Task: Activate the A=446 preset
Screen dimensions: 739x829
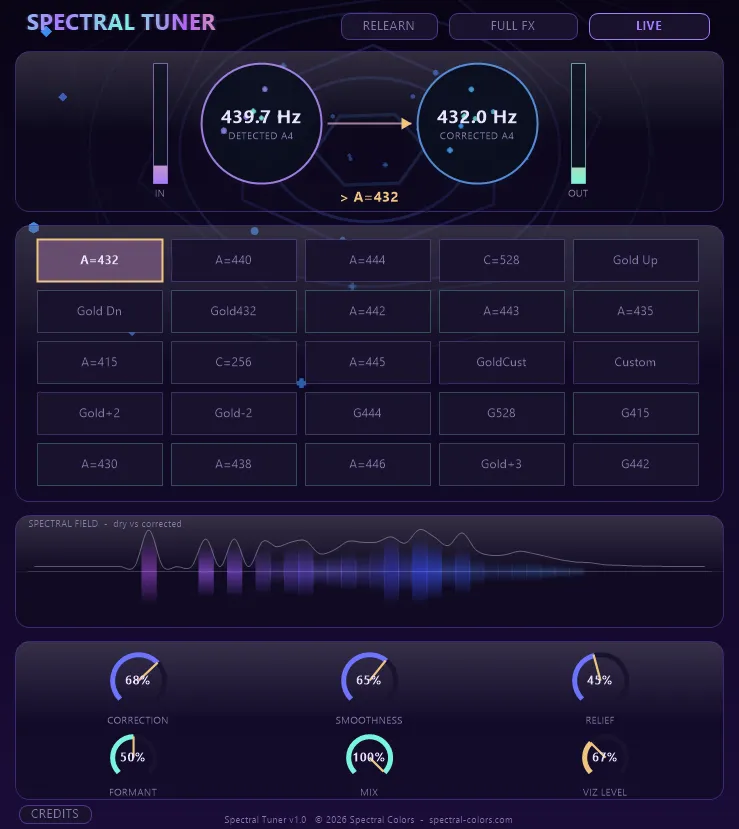Action: point(367,464)
